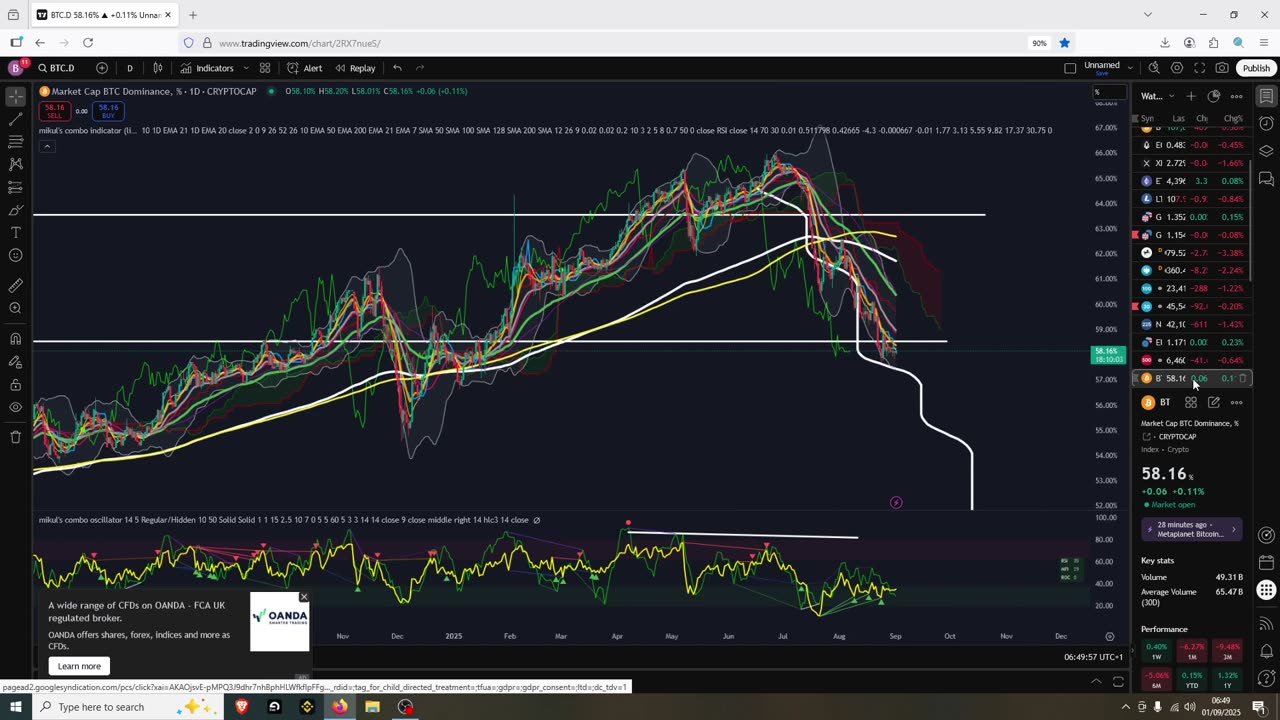Open the Calendar sidebar tab
This screenshot has height=720, width=1280.
(1266, 563)
